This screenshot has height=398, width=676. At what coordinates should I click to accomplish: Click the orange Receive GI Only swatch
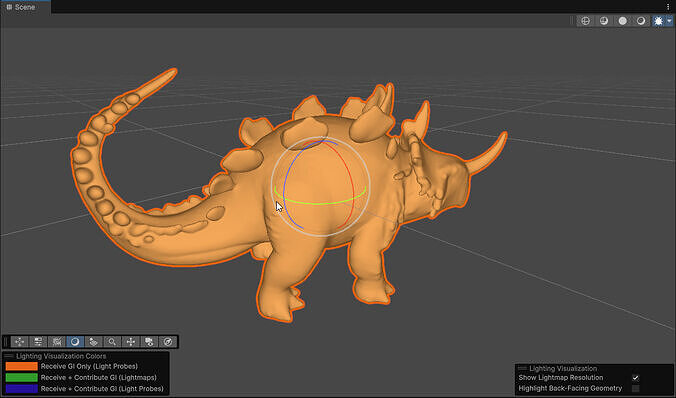pyautogui.click(x=22, y=366)
